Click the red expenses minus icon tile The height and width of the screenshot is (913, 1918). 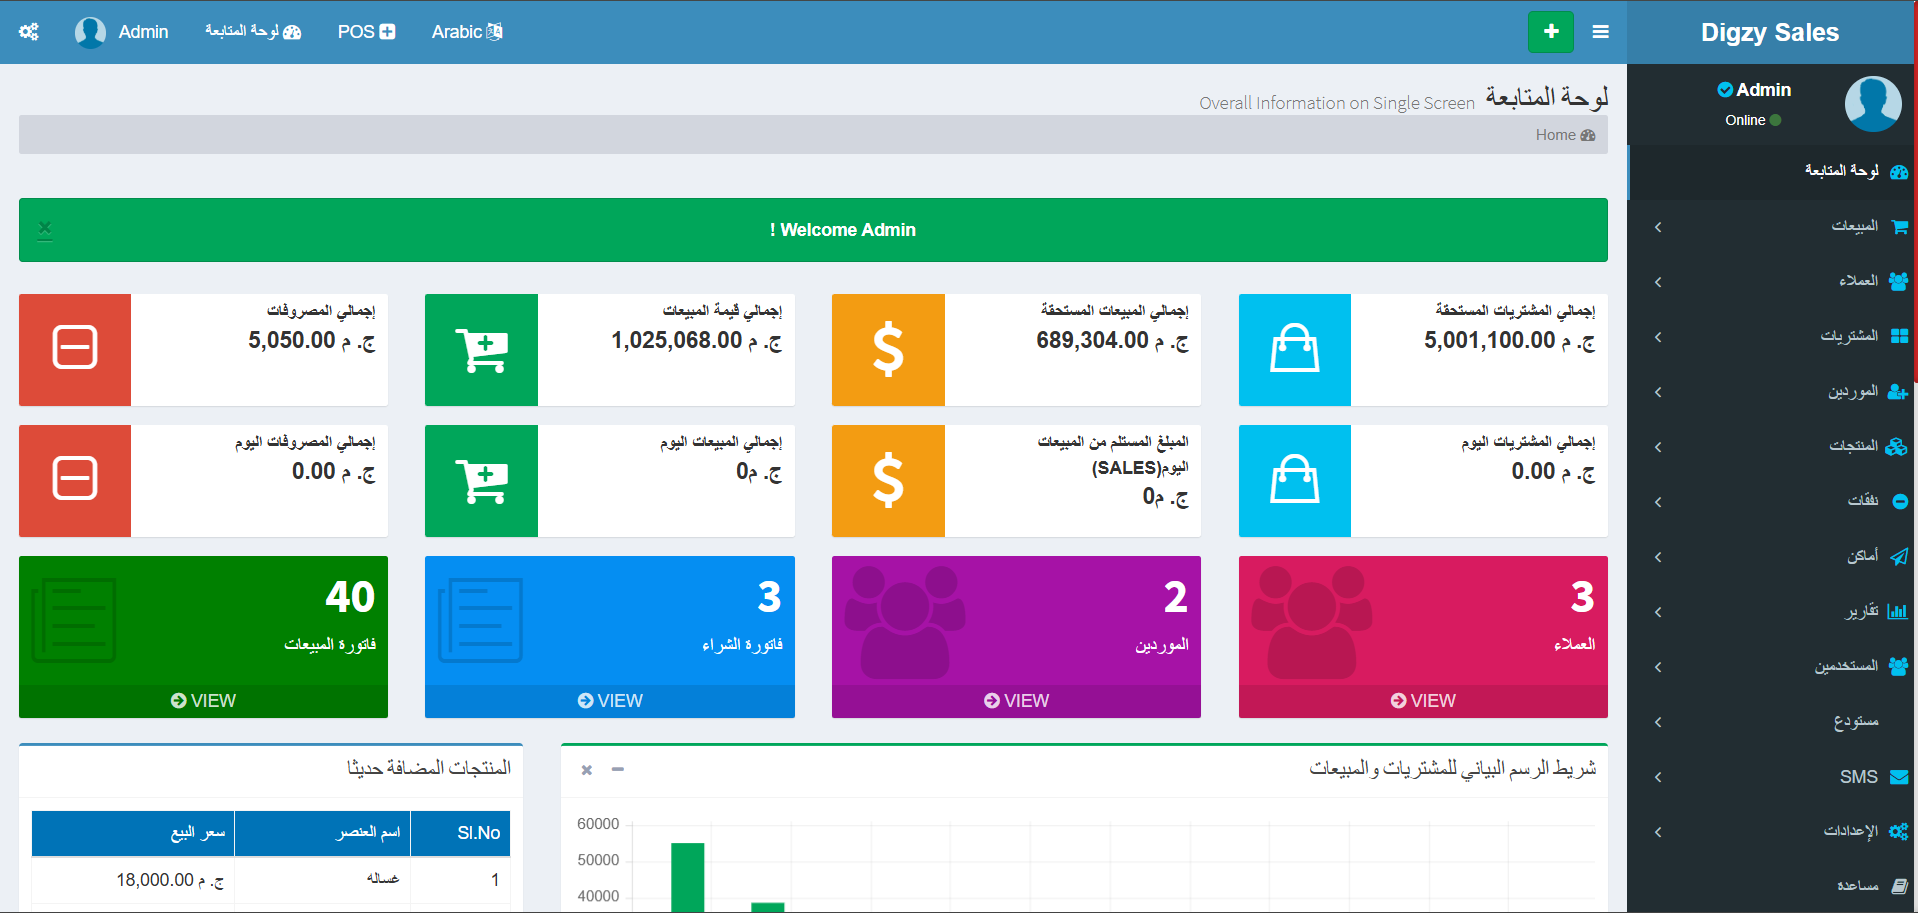click(75, 349)
